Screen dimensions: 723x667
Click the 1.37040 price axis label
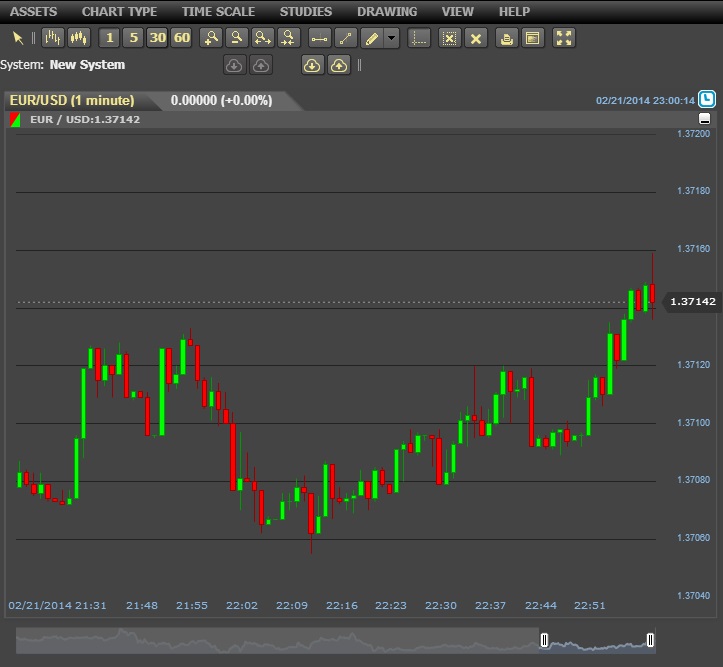693,596
